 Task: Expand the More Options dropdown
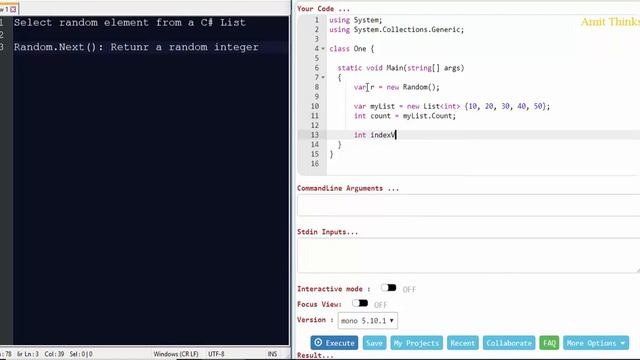tap(596, 343)
